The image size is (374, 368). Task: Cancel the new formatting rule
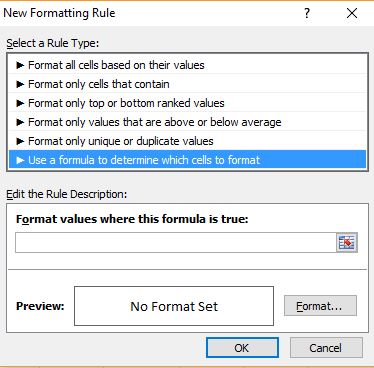click(x=326, y=348)
